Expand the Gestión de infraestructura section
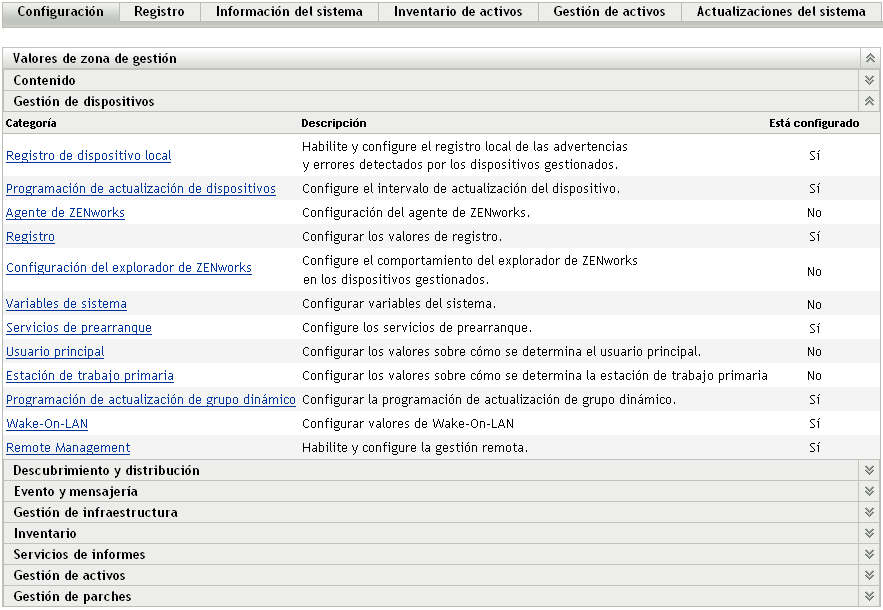The height and width of the screenshot is (610, 883). (869, 512)
